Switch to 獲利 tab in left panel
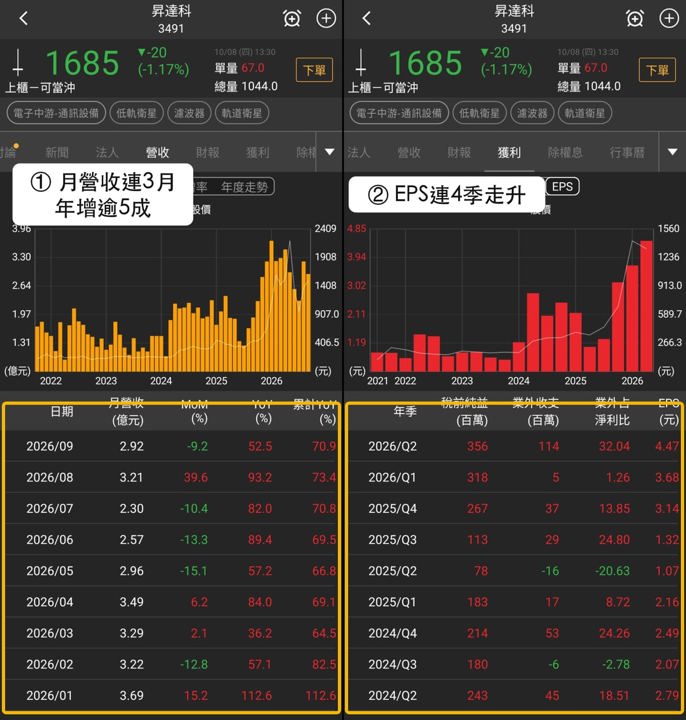 pyautogui.click(x=258, y=152)
